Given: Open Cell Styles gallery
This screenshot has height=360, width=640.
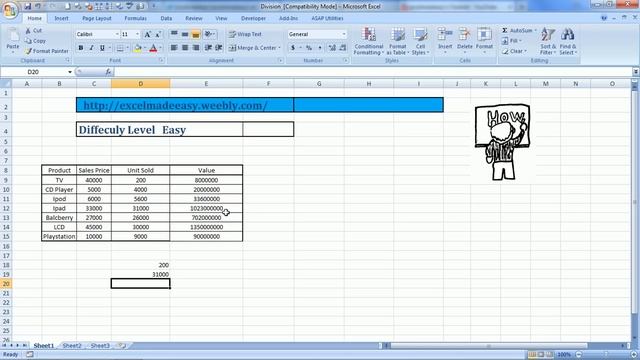Looking at the screenshot, I should point(420,41).
